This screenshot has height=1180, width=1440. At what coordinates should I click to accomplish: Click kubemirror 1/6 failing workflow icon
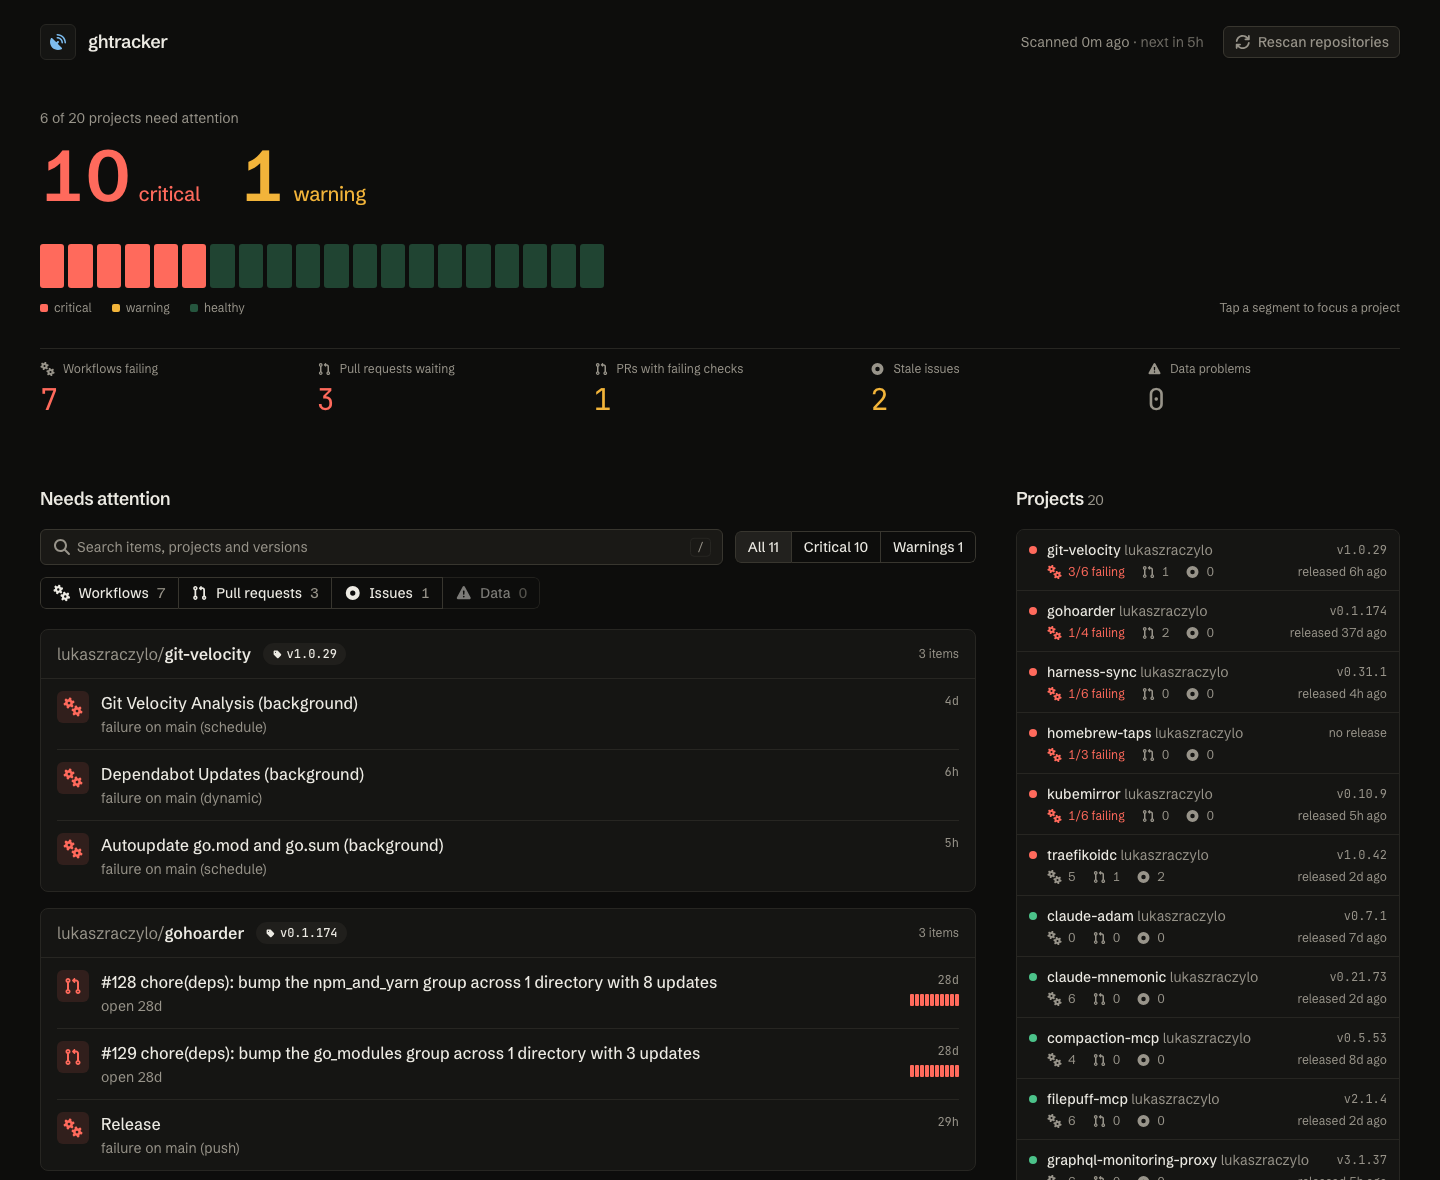pyautogui.click(x=1054, y=816)
